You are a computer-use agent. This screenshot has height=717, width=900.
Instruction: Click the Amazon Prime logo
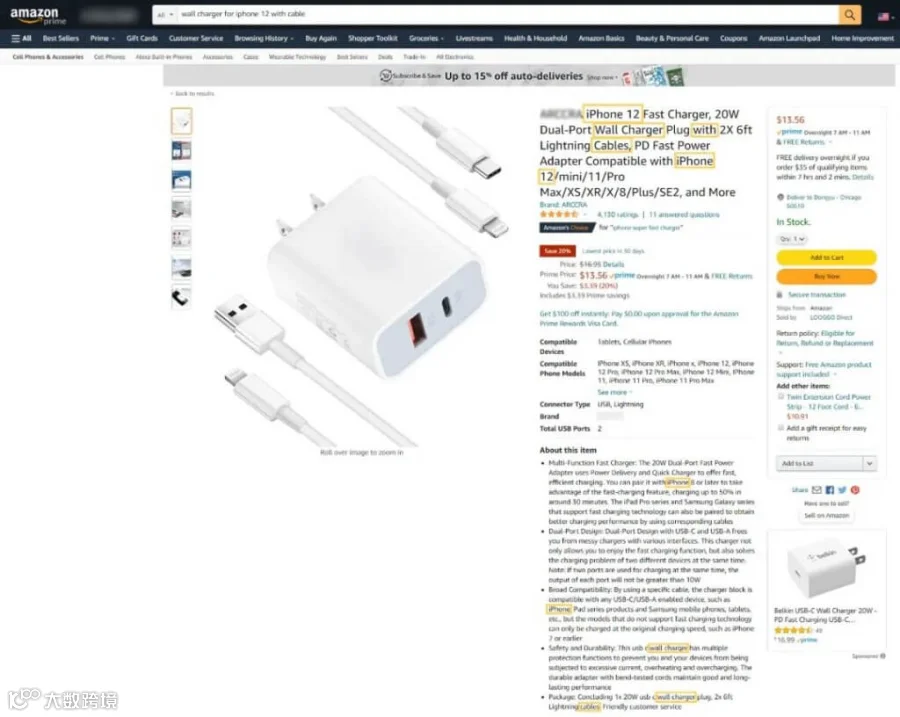[x=38, y=15]
